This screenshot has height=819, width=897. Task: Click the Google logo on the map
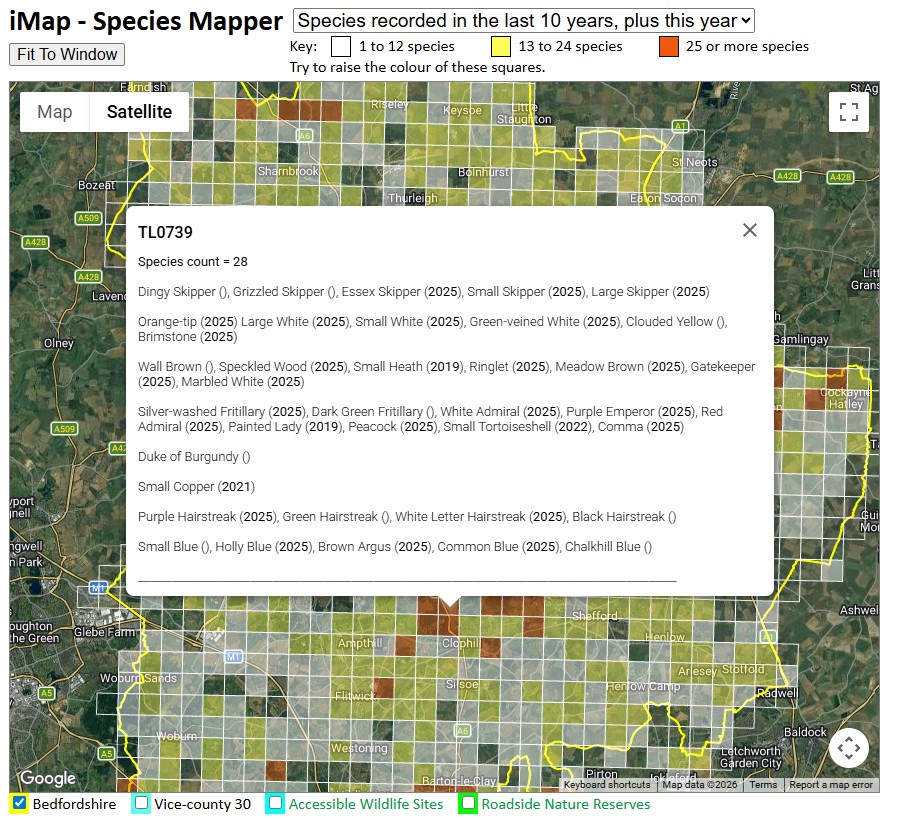click(46, 778)
